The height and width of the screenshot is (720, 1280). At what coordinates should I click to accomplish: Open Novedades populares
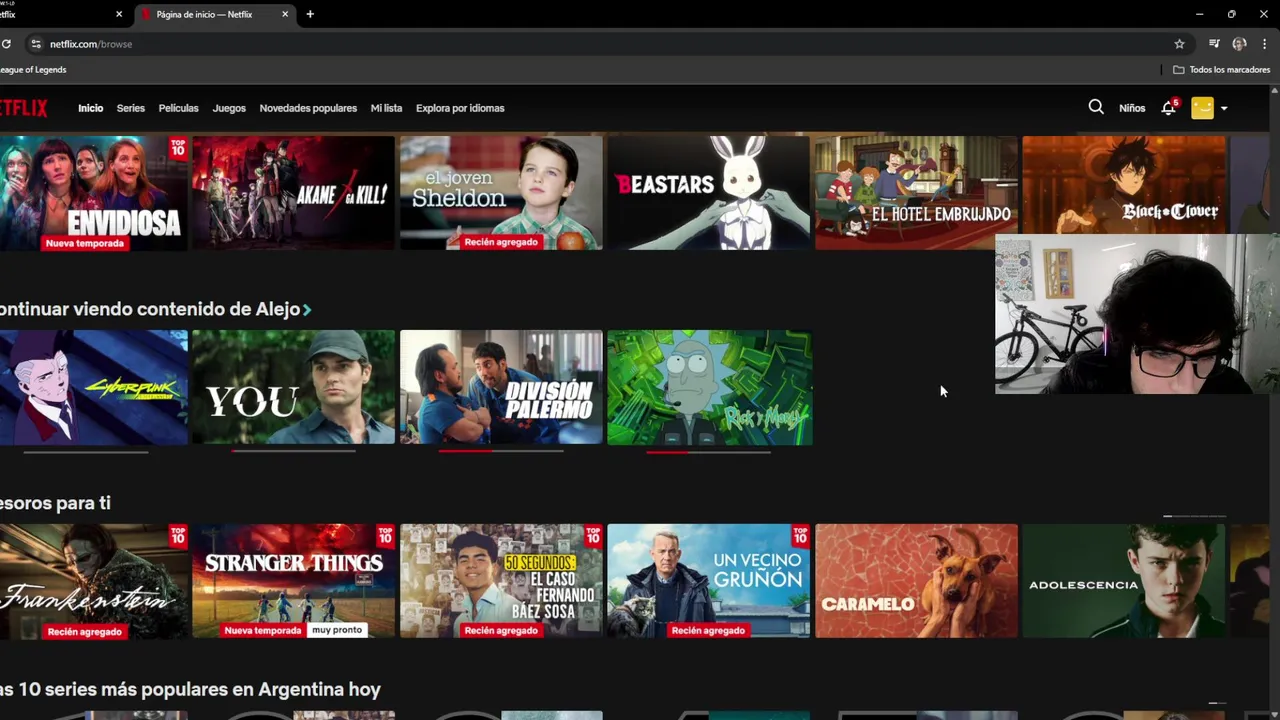[x=308, y=108]
